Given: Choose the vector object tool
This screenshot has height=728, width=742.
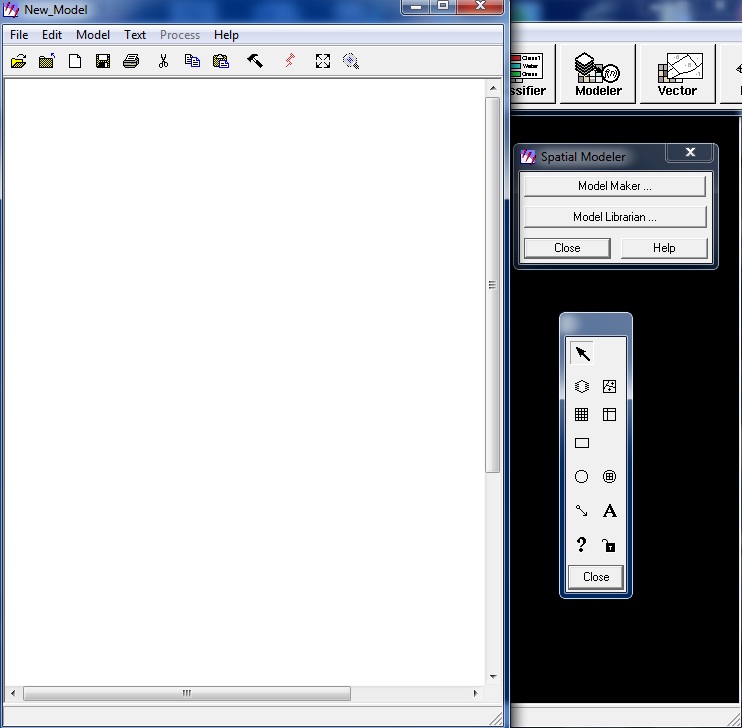Looking at the screenshot, I should (610, 386).
